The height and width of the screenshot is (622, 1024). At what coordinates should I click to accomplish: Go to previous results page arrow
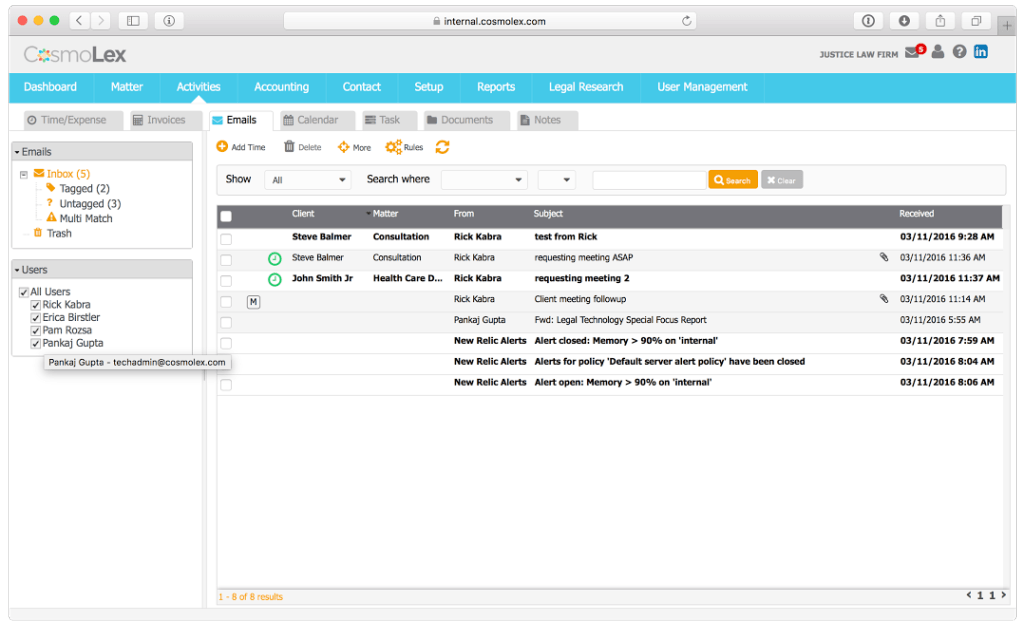[x=968, y=595]
